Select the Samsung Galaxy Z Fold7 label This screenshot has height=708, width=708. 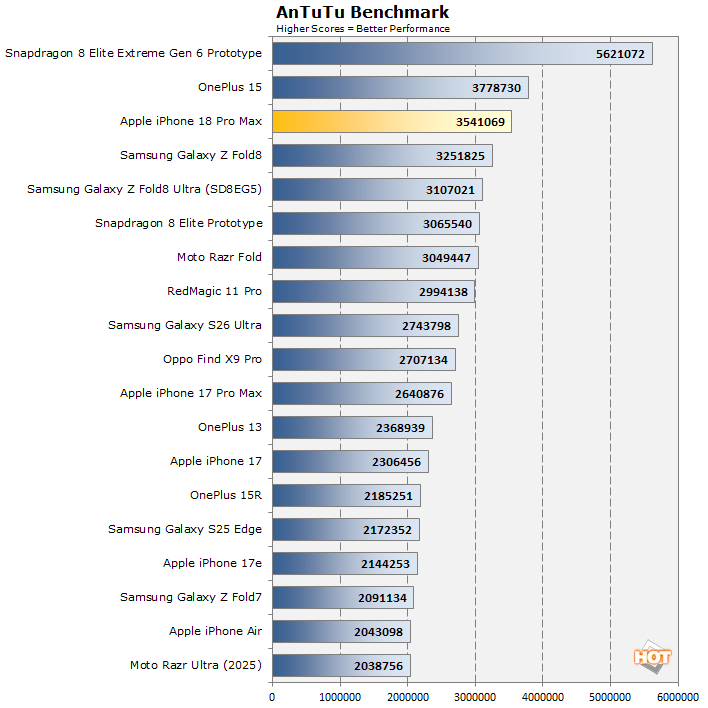(191, 597)
